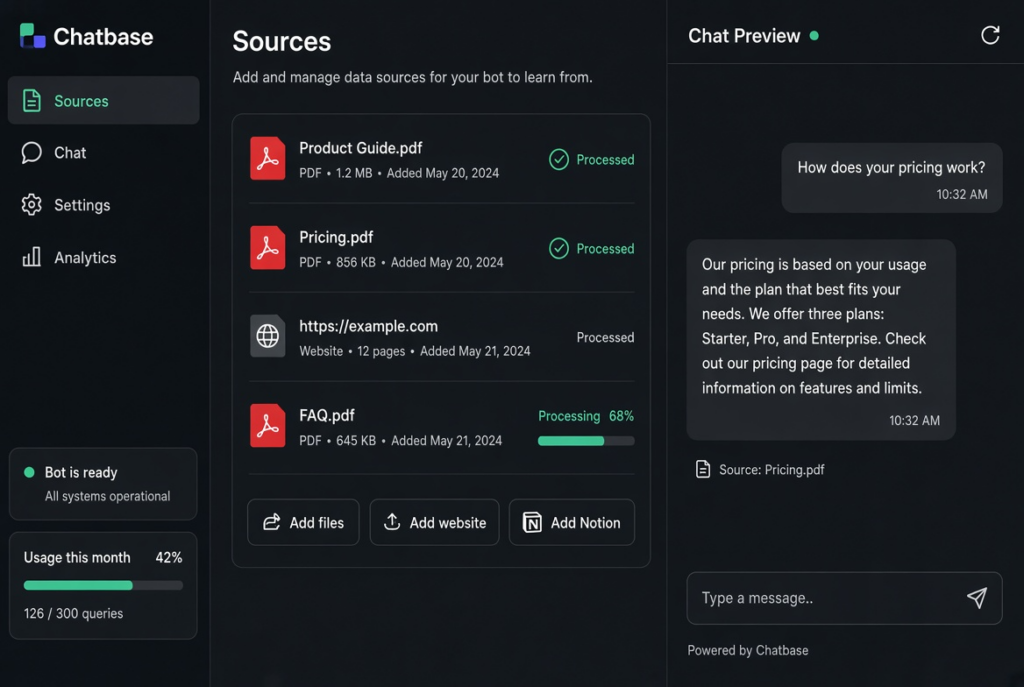Click Website • 12 pages • Added May 21, 2024
The height and width of the screenshot is (687, 1024).
click(415, 351)
